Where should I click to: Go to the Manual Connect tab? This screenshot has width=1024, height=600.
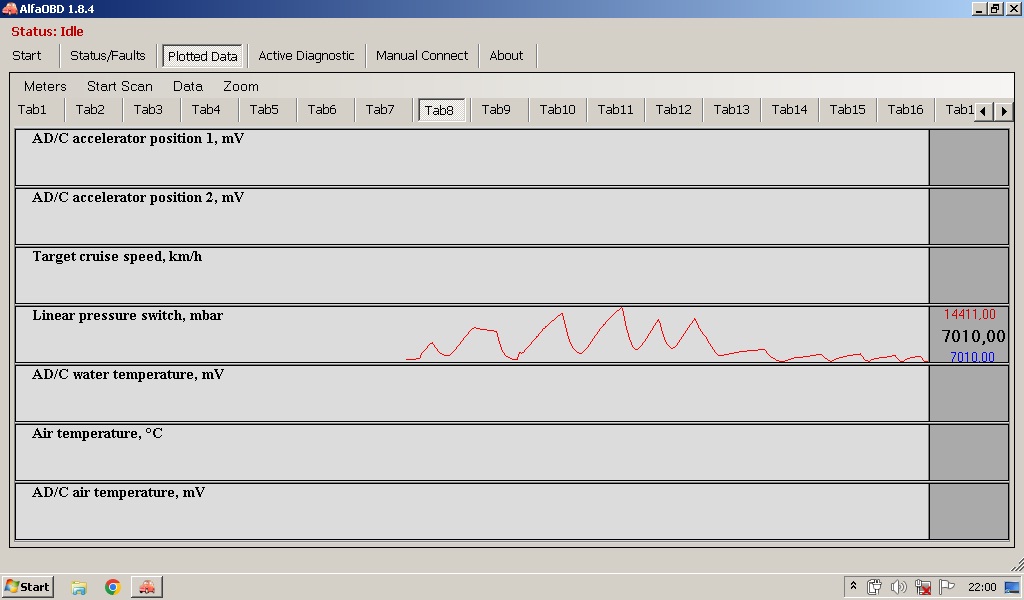tap(421, 56)
